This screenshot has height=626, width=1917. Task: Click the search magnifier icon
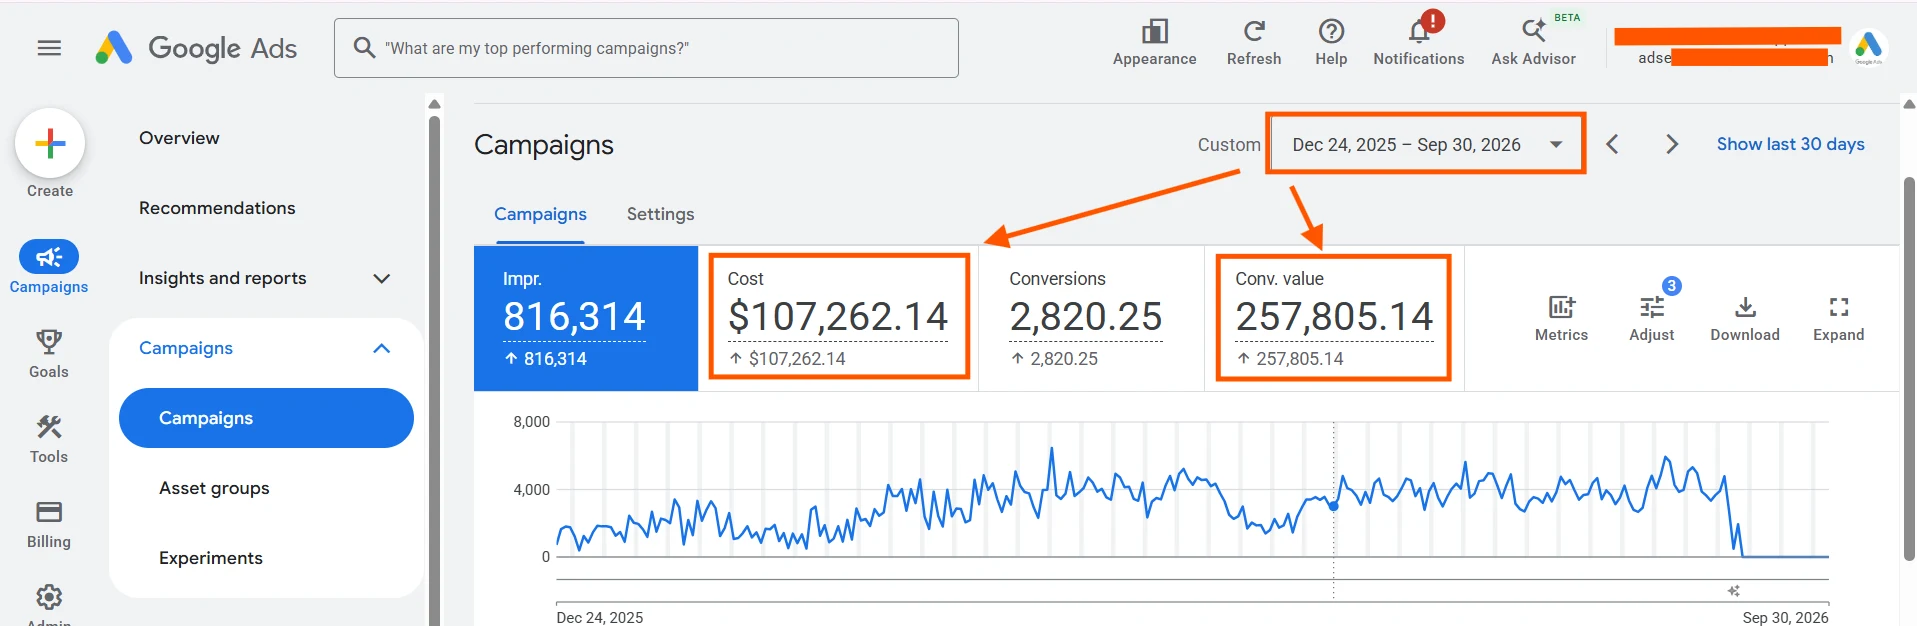click(x=364, y=48)
